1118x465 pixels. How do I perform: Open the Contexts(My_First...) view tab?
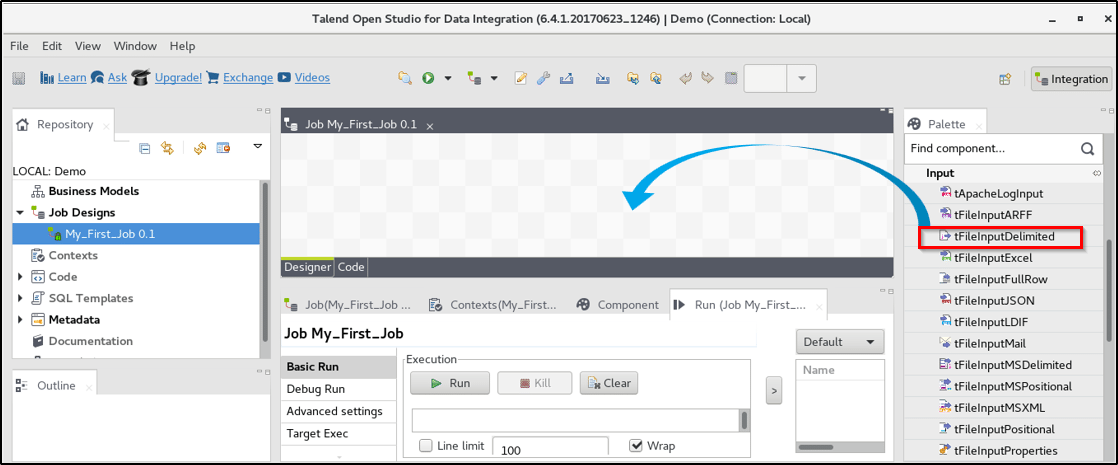point(493,305)
